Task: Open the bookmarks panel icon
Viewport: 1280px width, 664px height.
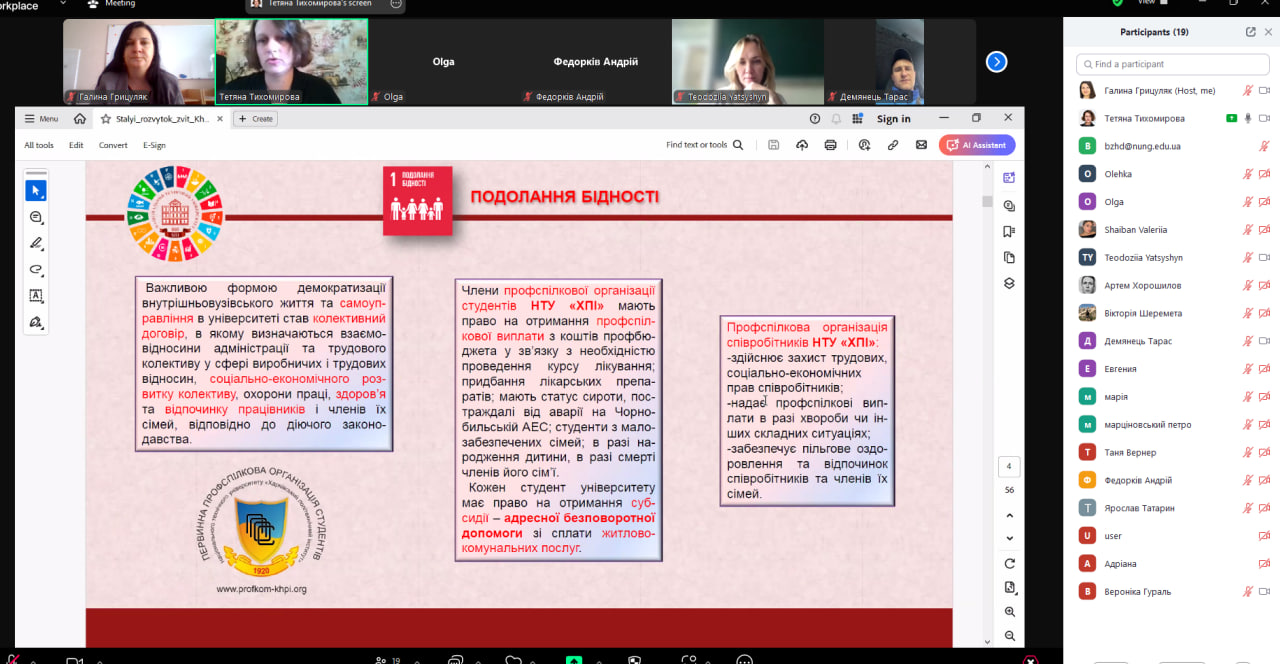Action: [1009, 232]
